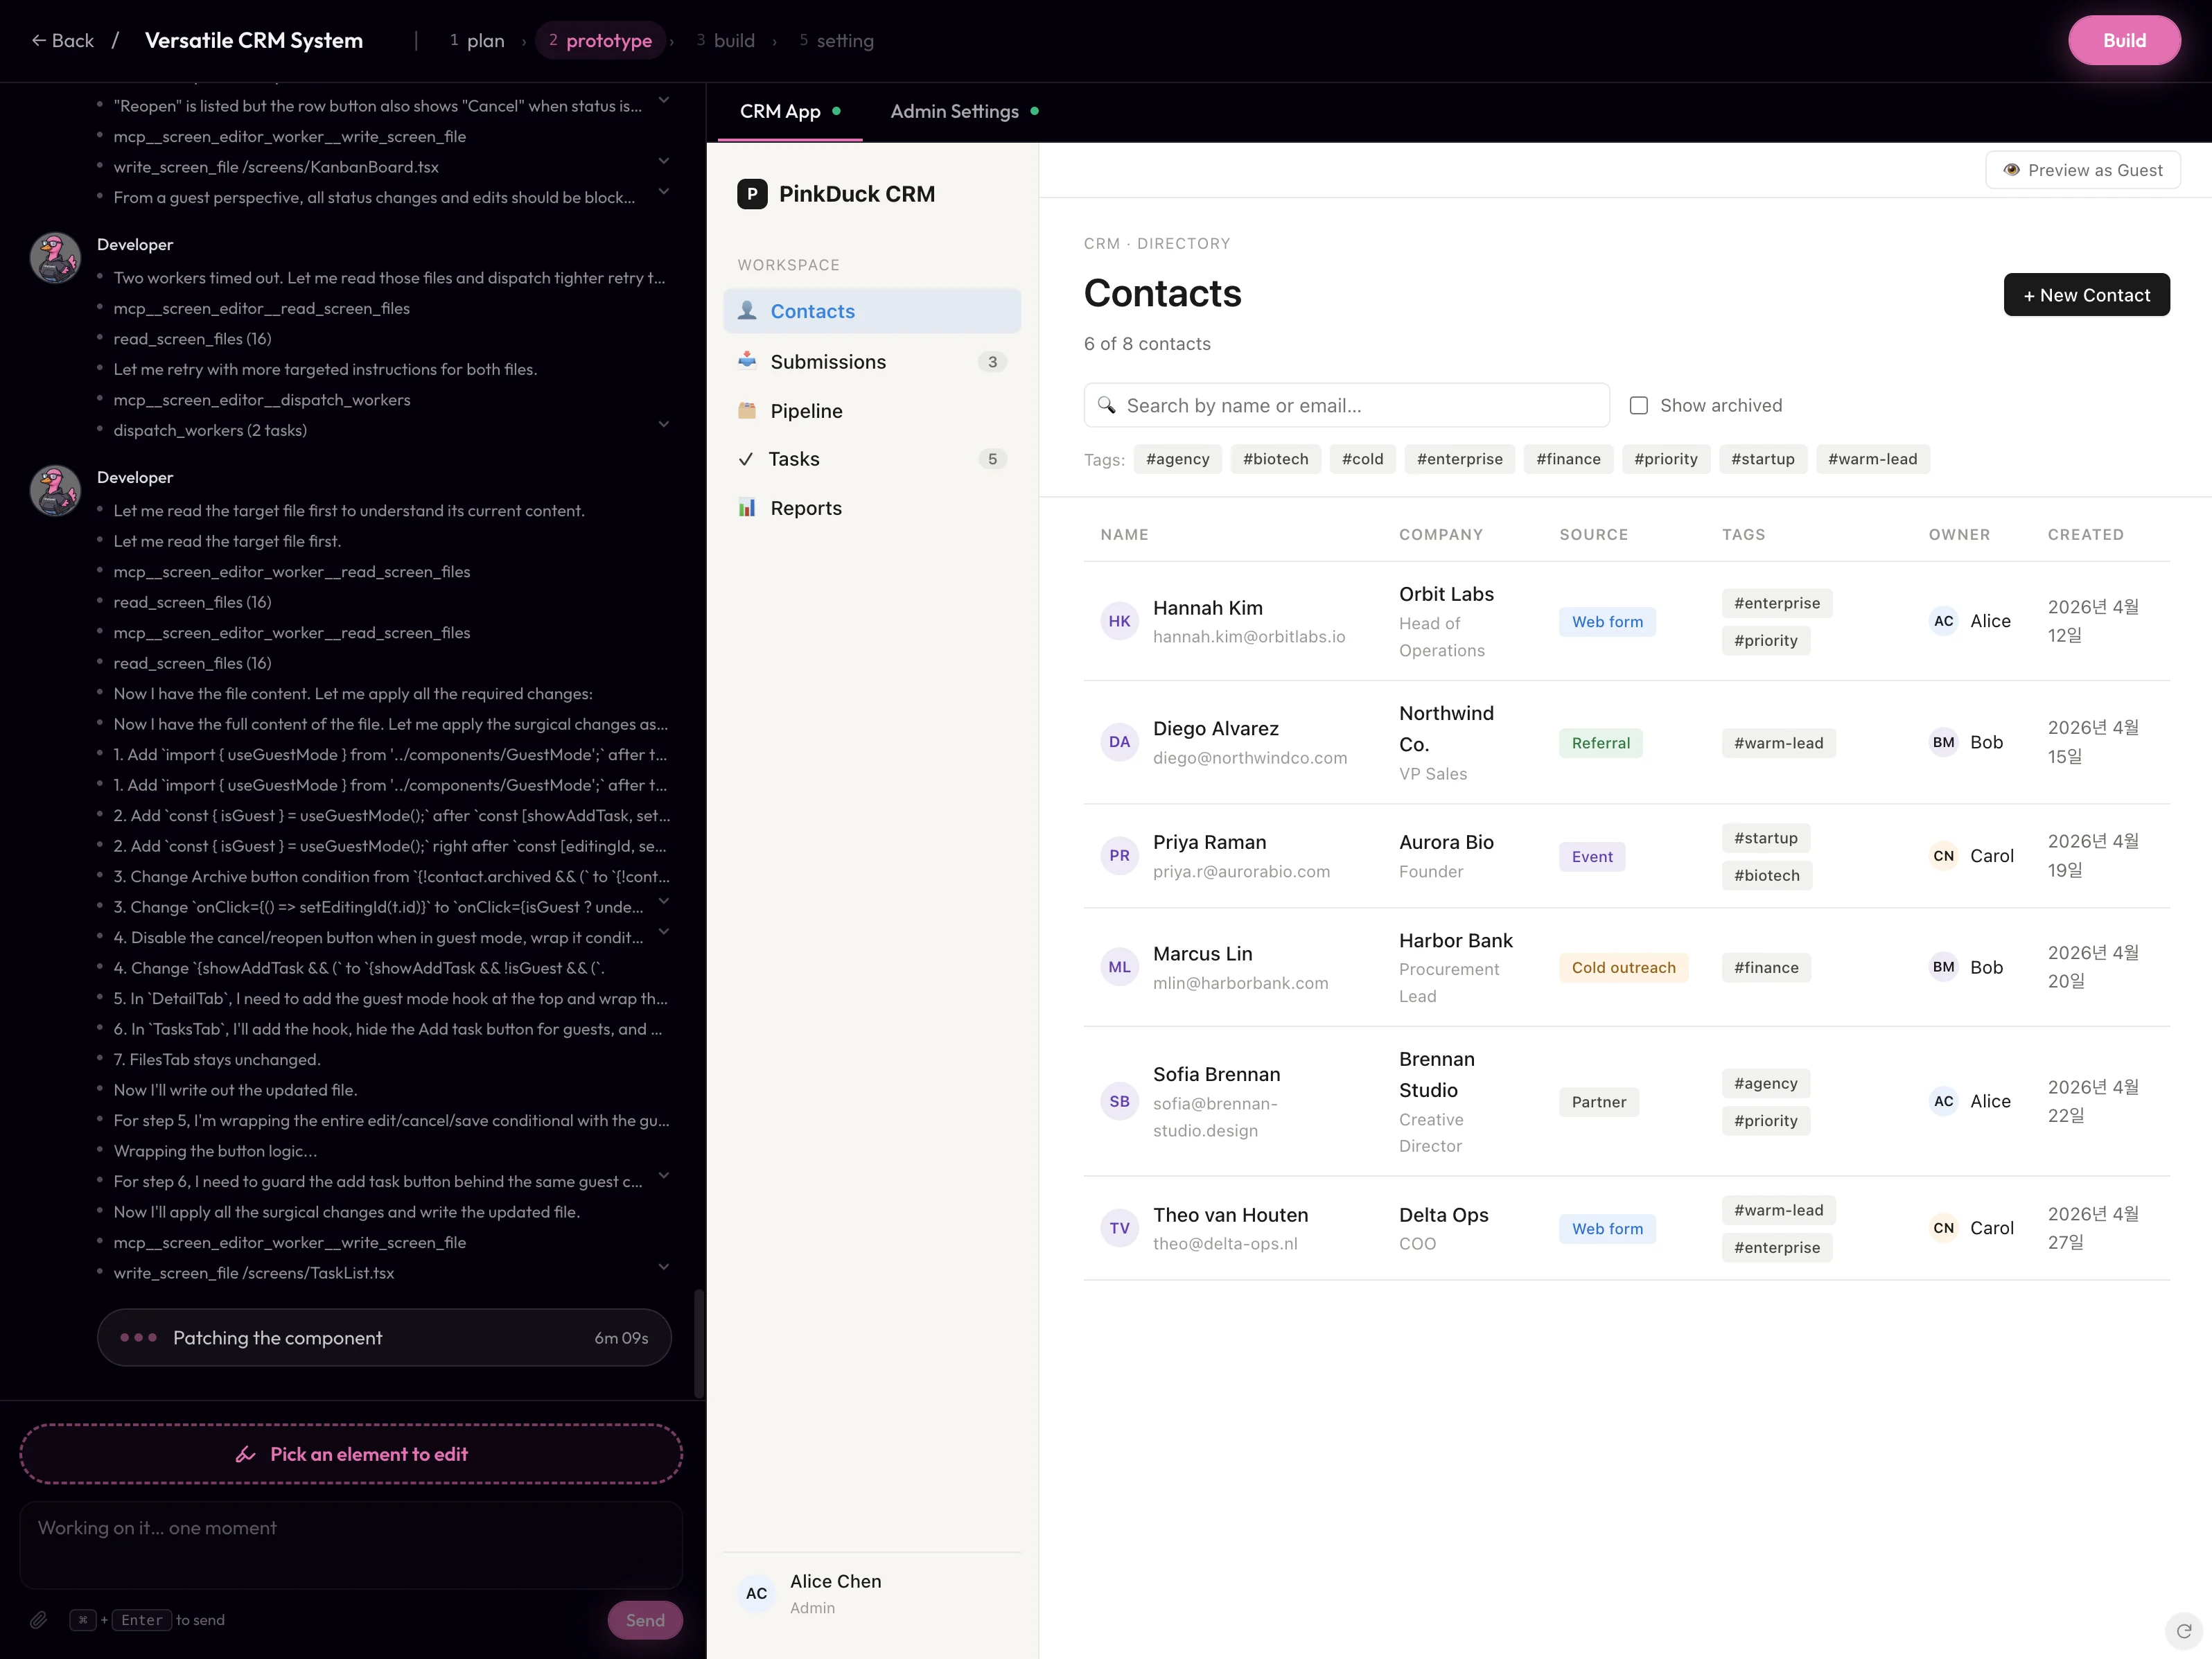
Task: Click the paperclip attachment icon
Action: (38, 1620)
